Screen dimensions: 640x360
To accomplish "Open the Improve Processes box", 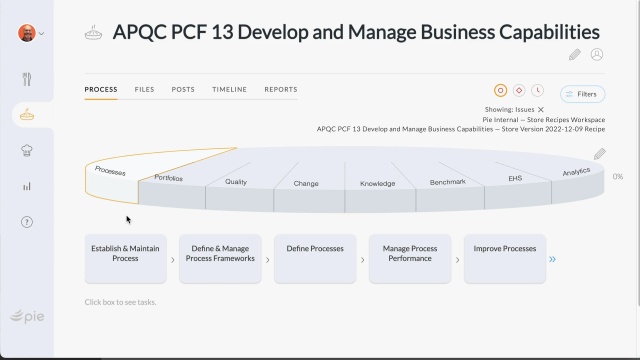I will [x=505, y=258].
